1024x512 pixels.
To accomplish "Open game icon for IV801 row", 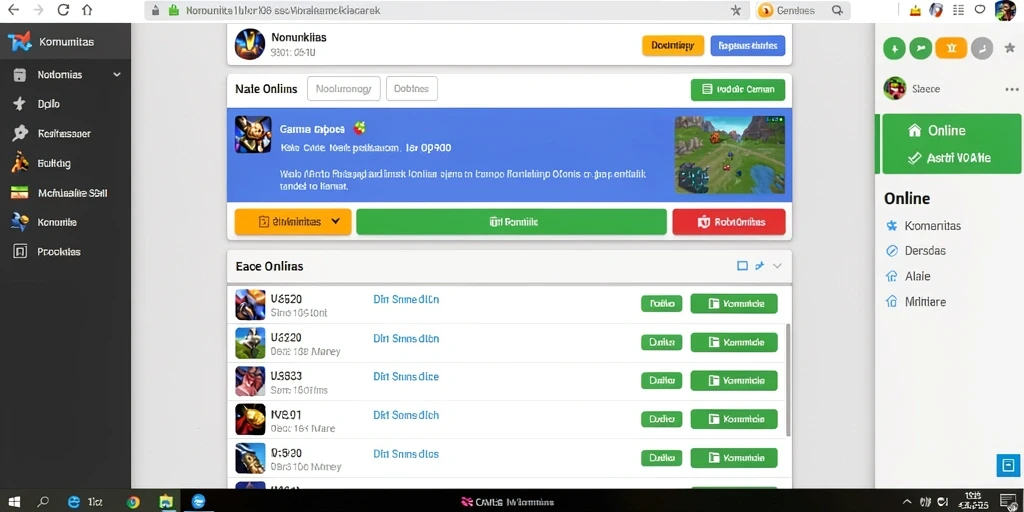I will pos(250,419).
